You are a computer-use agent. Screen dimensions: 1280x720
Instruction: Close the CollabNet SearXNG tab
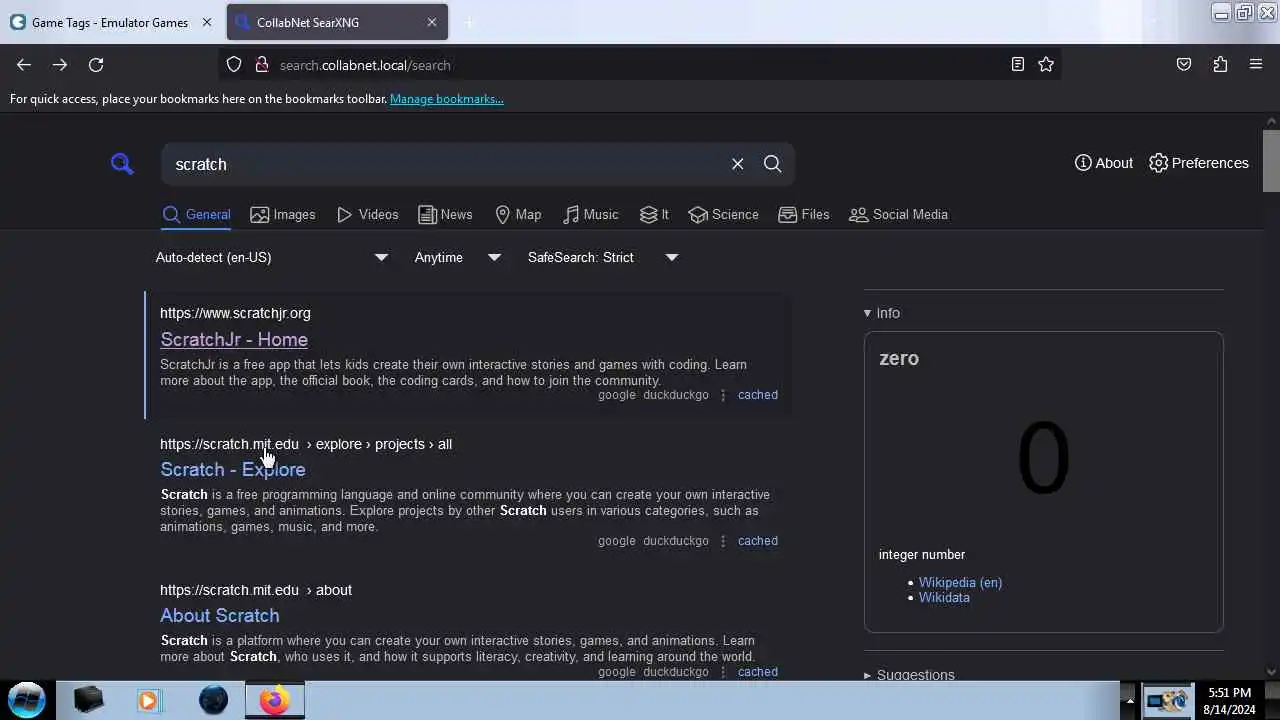pos(432,22)
